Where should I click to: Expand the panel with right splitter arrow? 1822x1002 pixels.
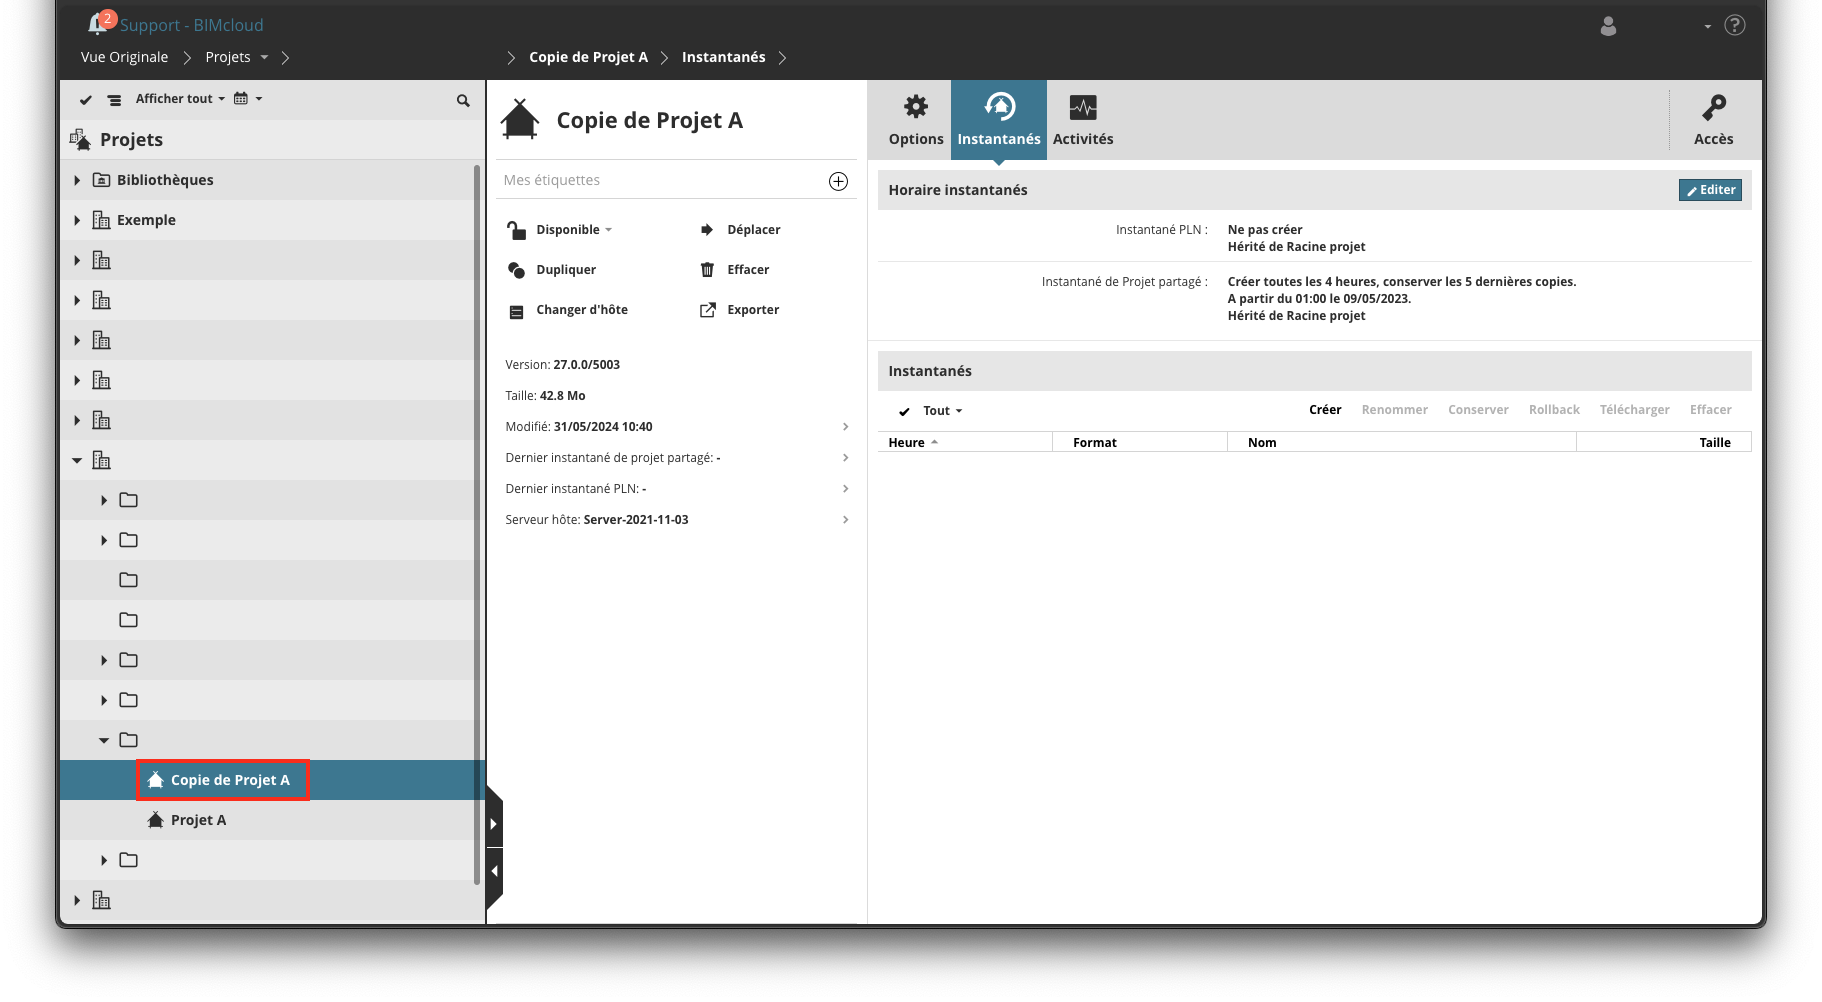(493, 824)
